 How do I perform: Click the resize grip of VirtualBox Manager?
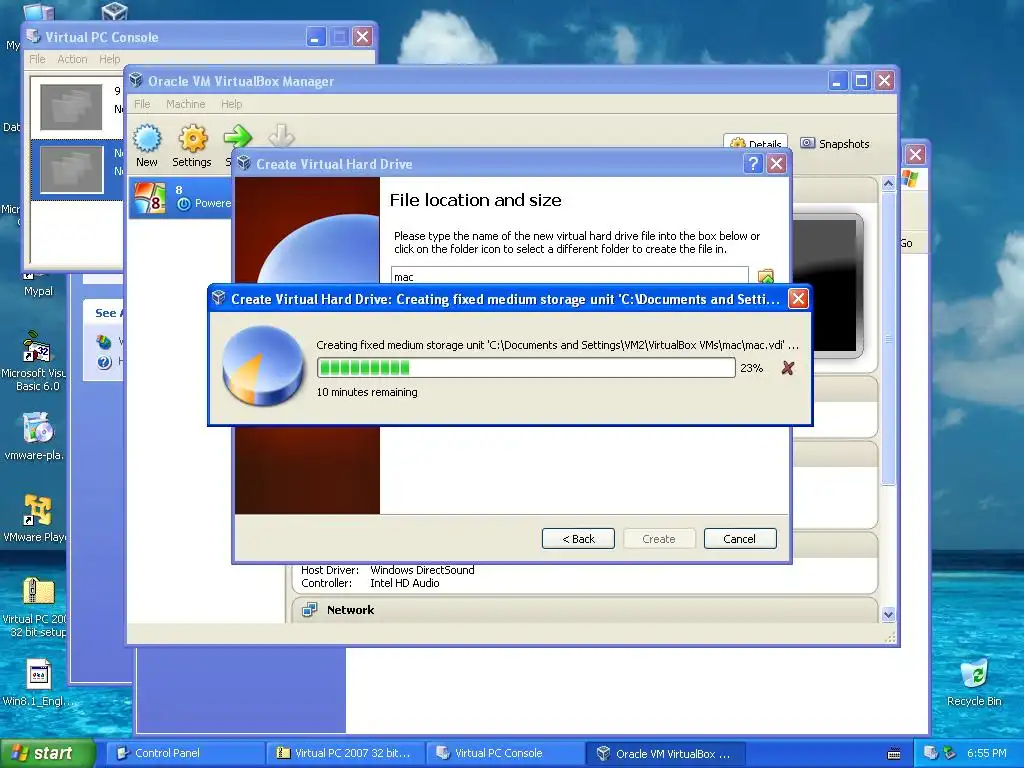890,638
